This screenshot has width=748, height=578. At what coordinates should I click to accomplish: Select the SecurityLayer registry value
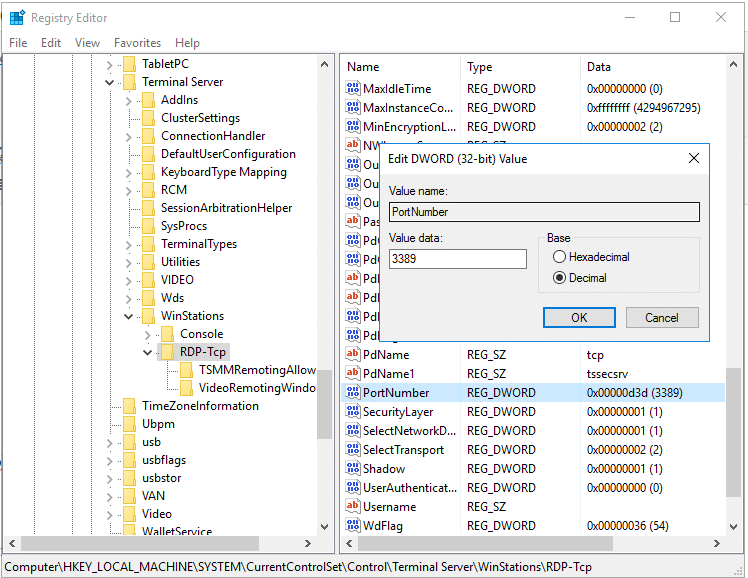397,412
